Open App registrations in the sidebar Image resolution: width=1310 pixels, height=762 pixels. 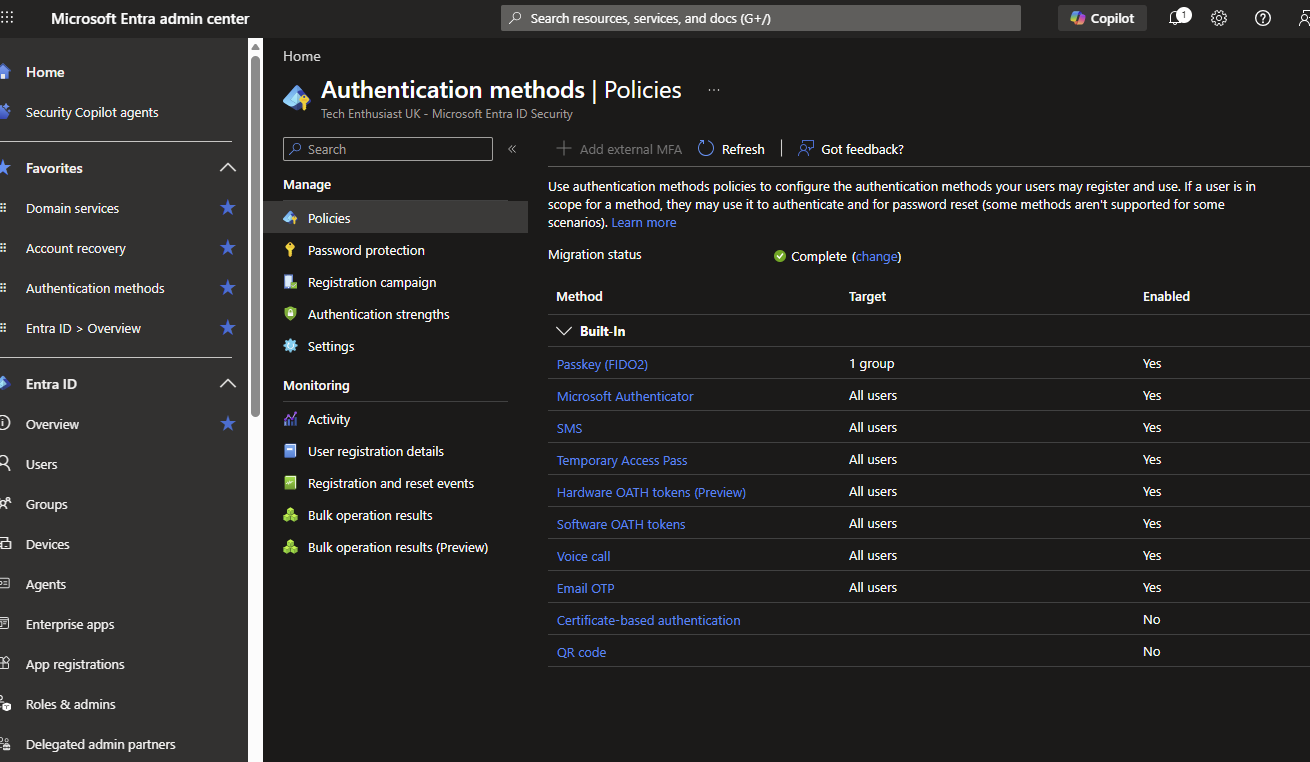point(75,664)
